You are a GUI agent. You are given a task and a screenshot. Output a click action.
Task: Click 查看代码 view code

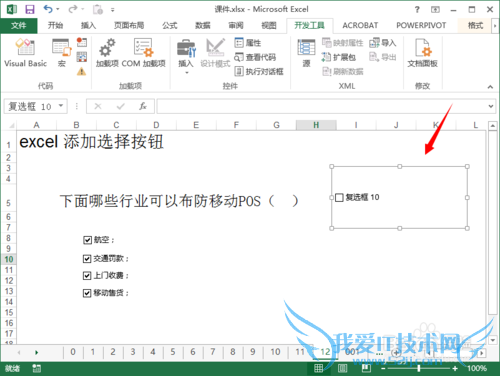[255, 57]
